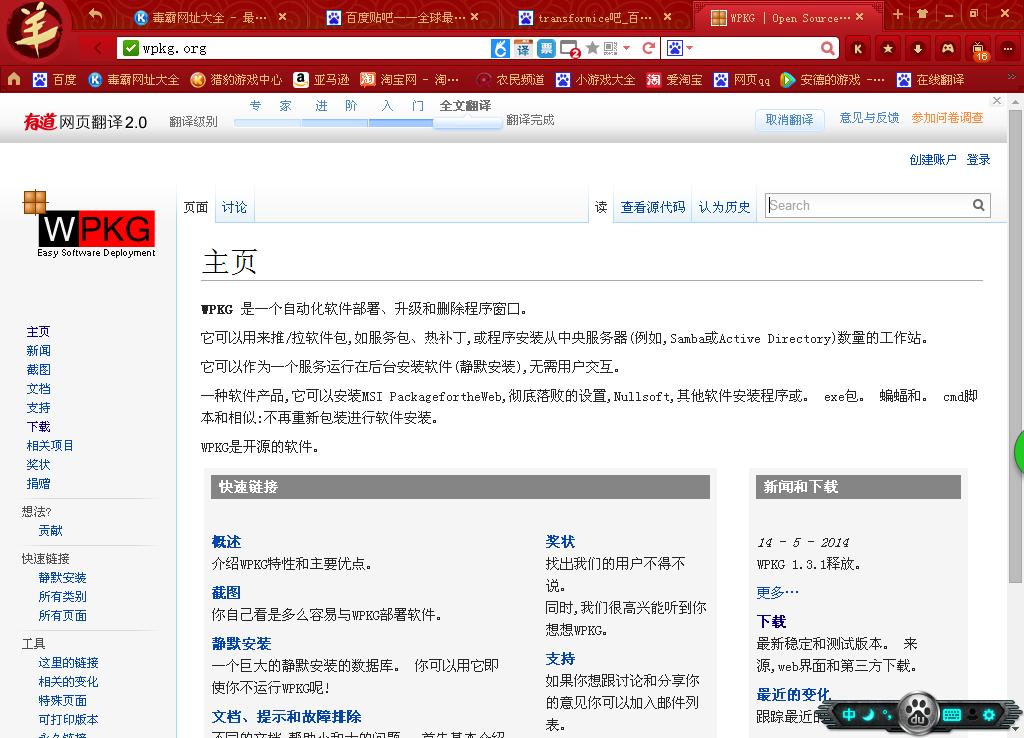The height and width of the screenshot is (738, 1024).
Task: Open 静默安装 link in sidebar
Action: pyautogui.click(x=62, y=577)
